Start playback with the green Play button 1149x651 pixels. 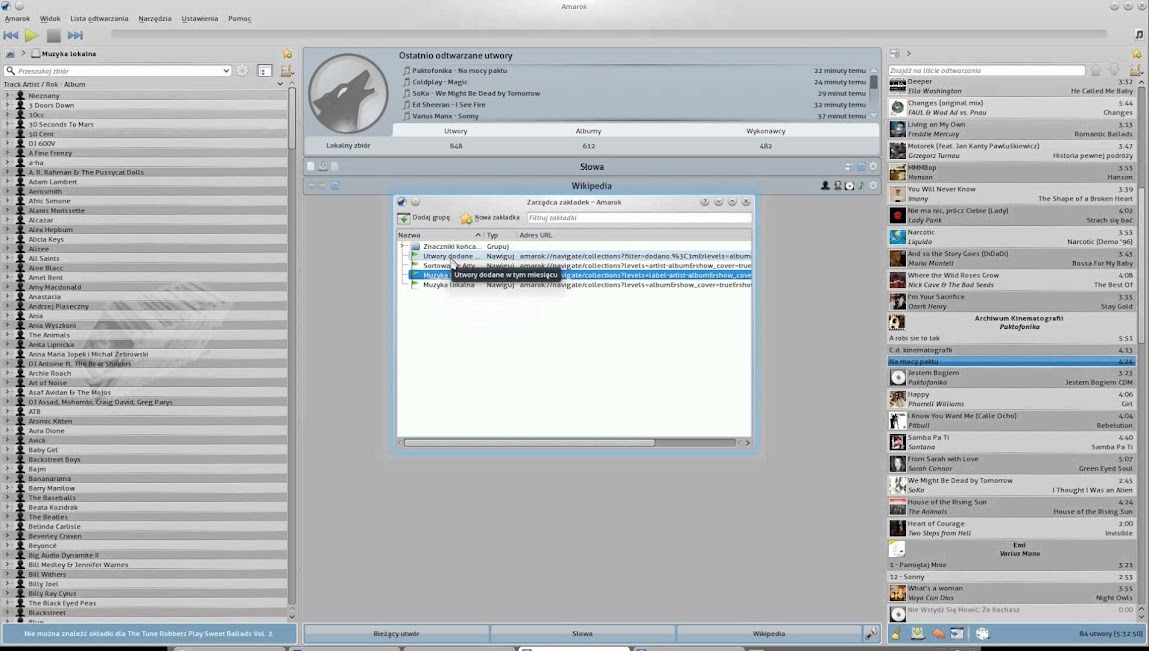(x=32, y=35)
